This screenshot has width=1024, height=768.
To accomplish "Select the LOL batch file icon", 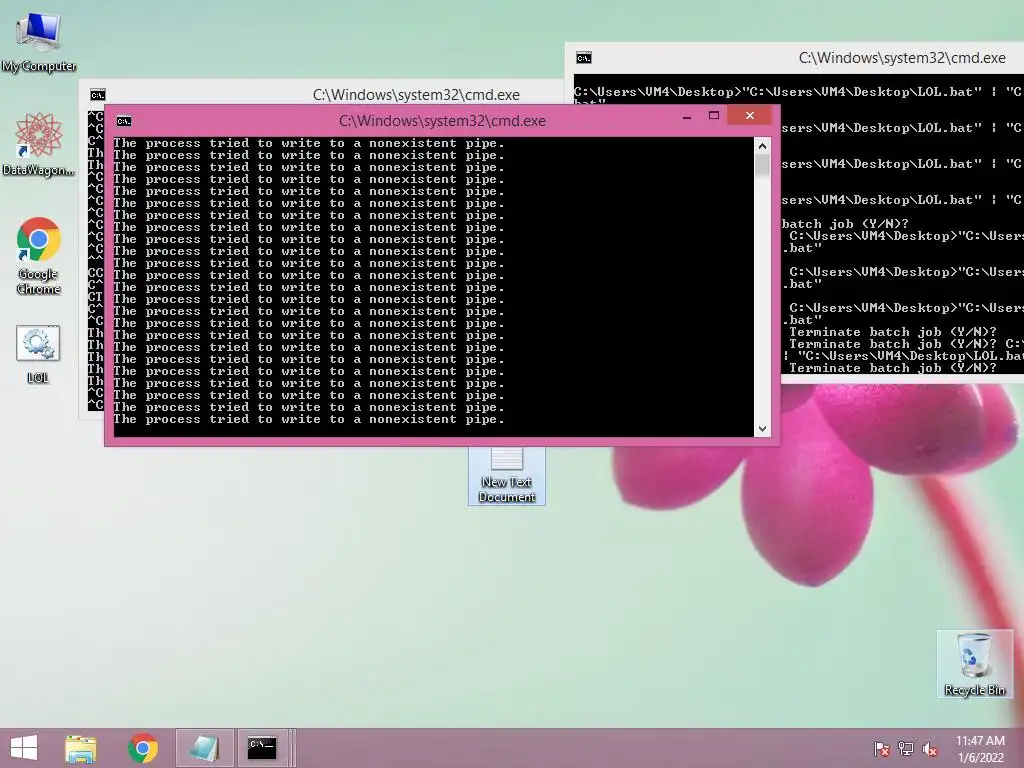I will coord(38,354).
